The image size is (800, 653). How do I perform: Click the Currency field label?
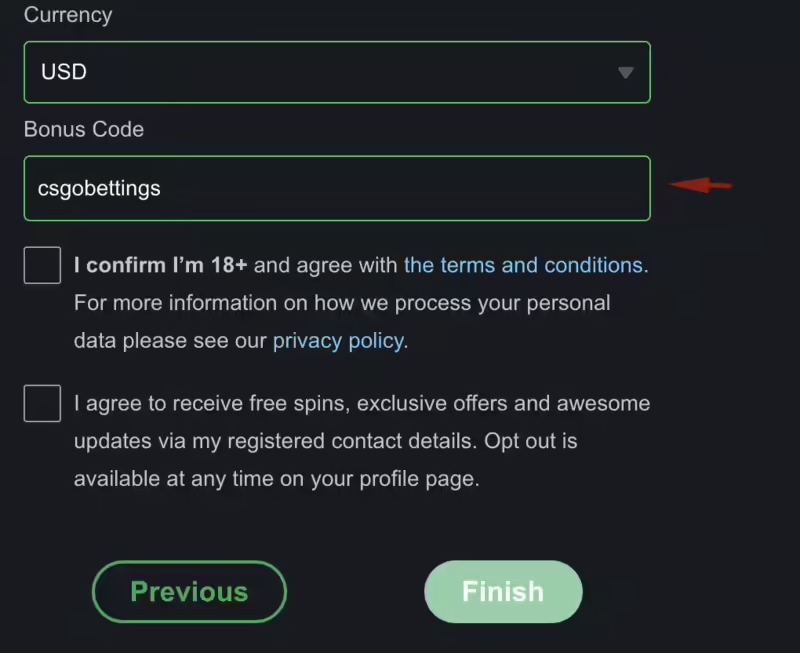[68, 15]
